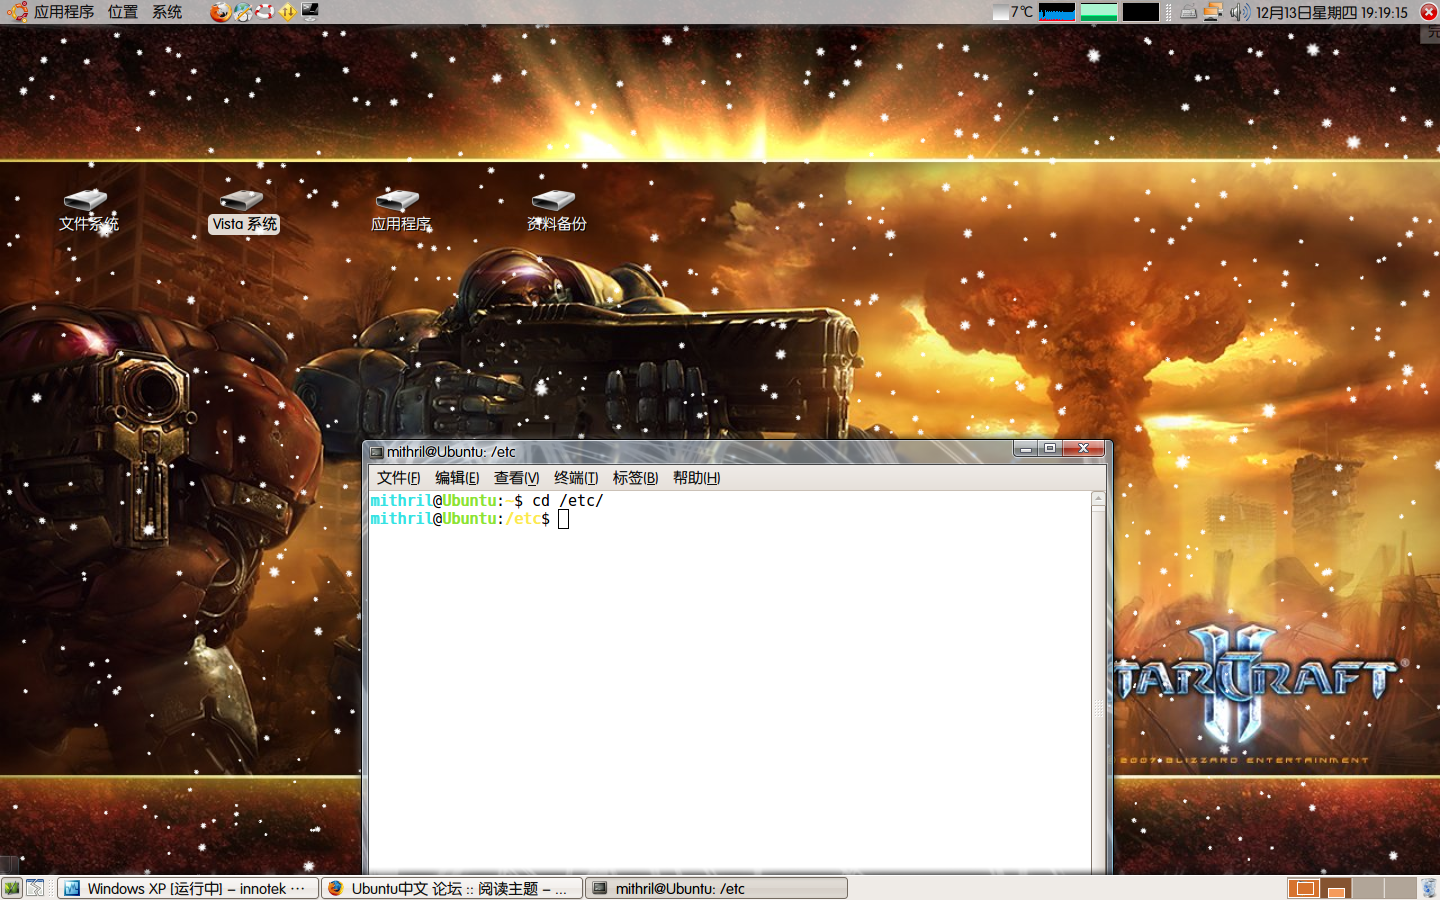Click the terminal prompt cursor on the /etc line
The width and height of the screenshot is (1440, 900).
tap(563, 519)
